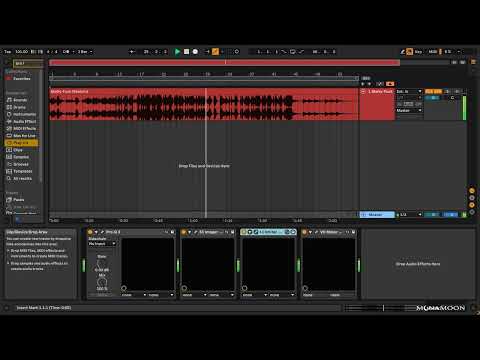Click the orange Arrangement View selector
This screenshot has width=480, height=360.
473,62
